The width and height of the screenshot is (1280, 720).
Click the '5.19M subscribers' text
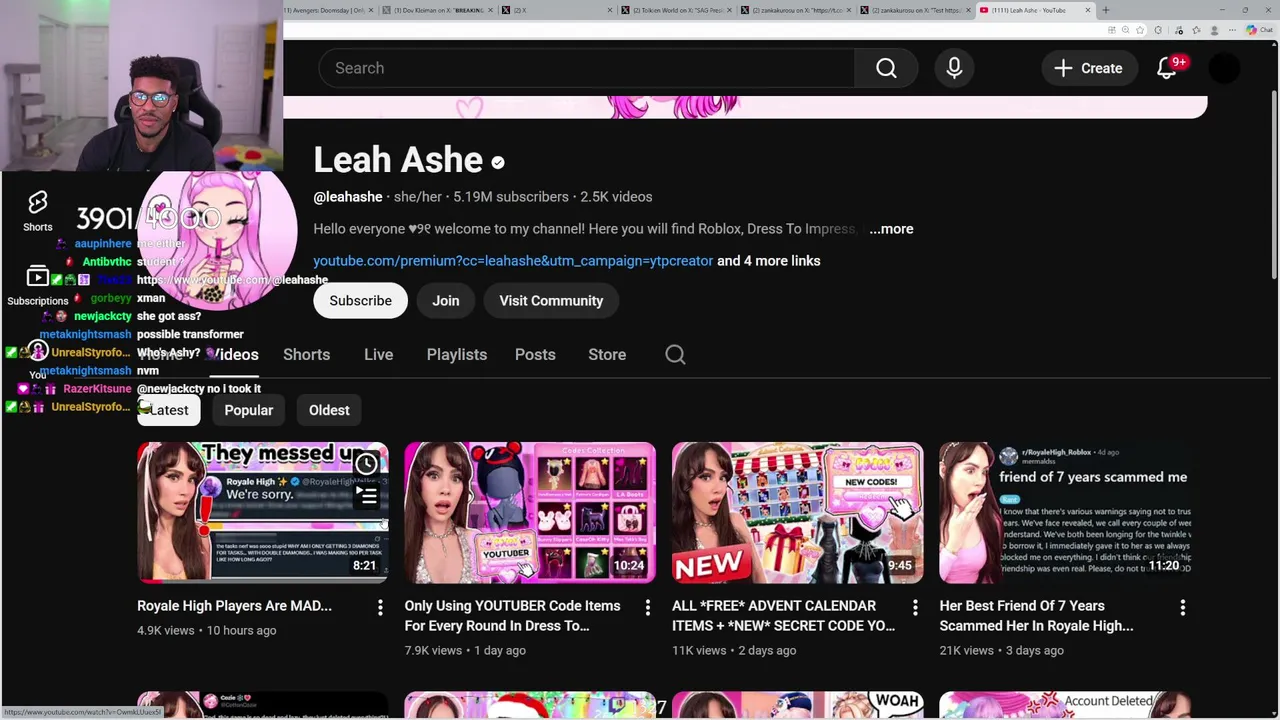click(x=511, y=197)
